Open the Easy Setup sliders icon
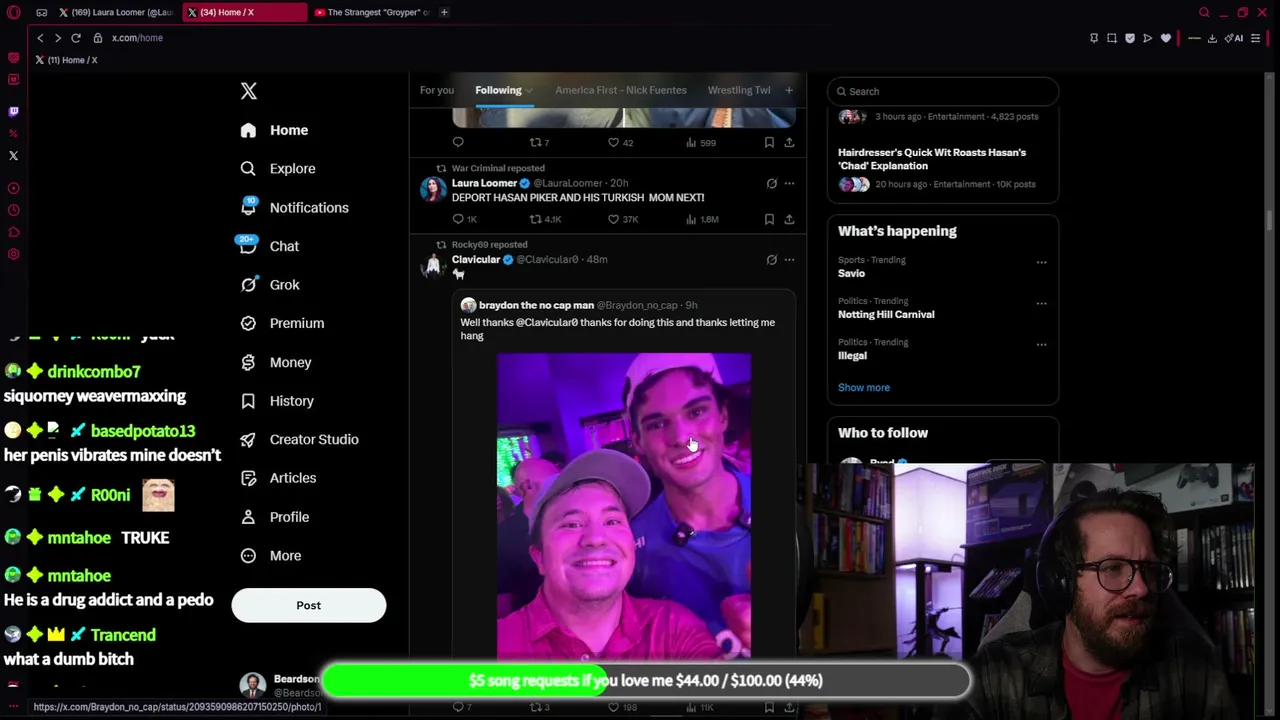This screenshot has height=720, width=1280. click(x=1256, y=38)
